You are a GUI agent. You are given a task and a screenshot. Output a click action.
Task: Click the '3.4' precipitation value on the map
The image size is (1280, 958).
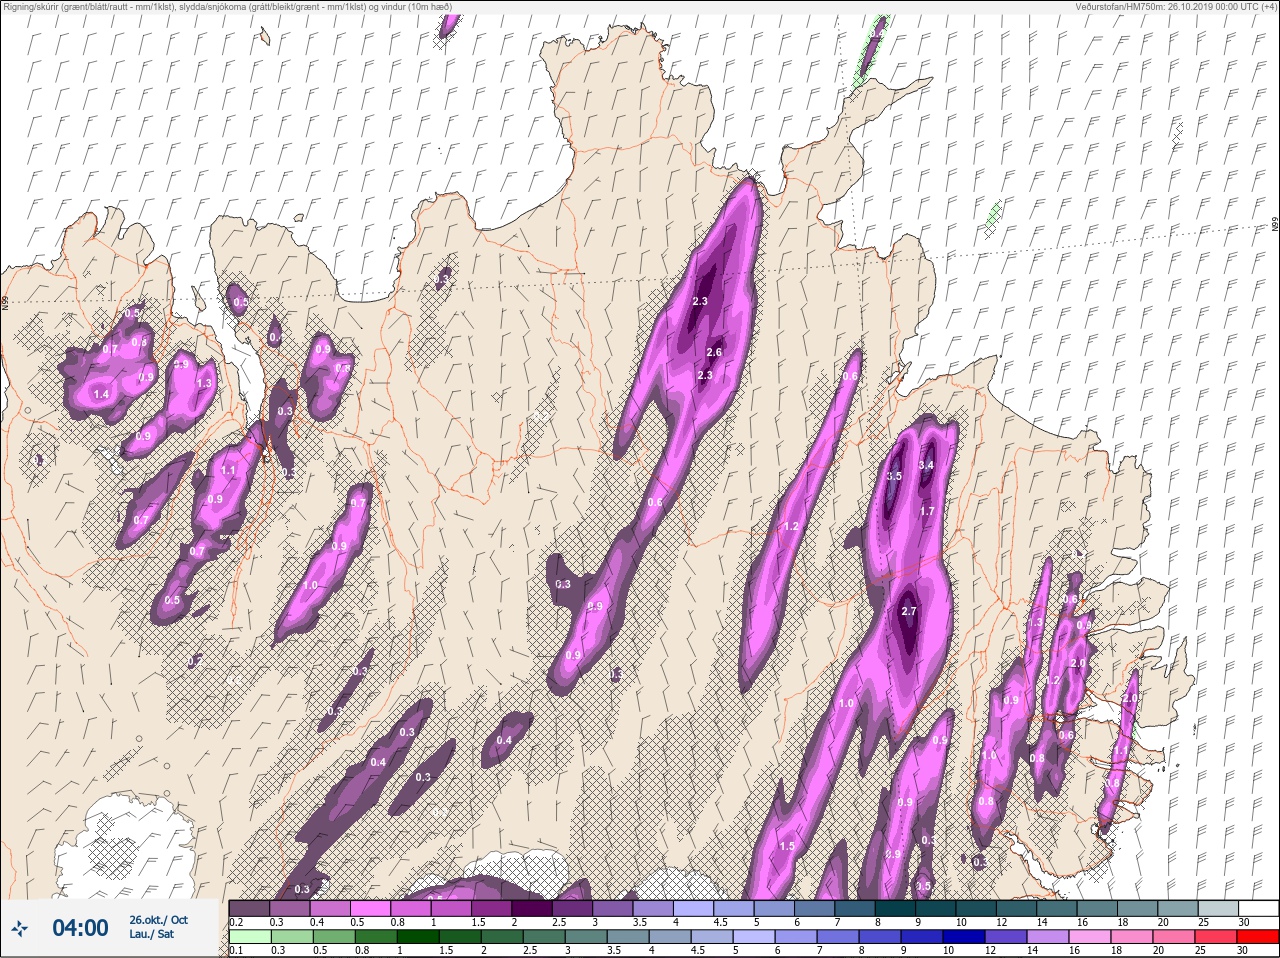[926, 465]
